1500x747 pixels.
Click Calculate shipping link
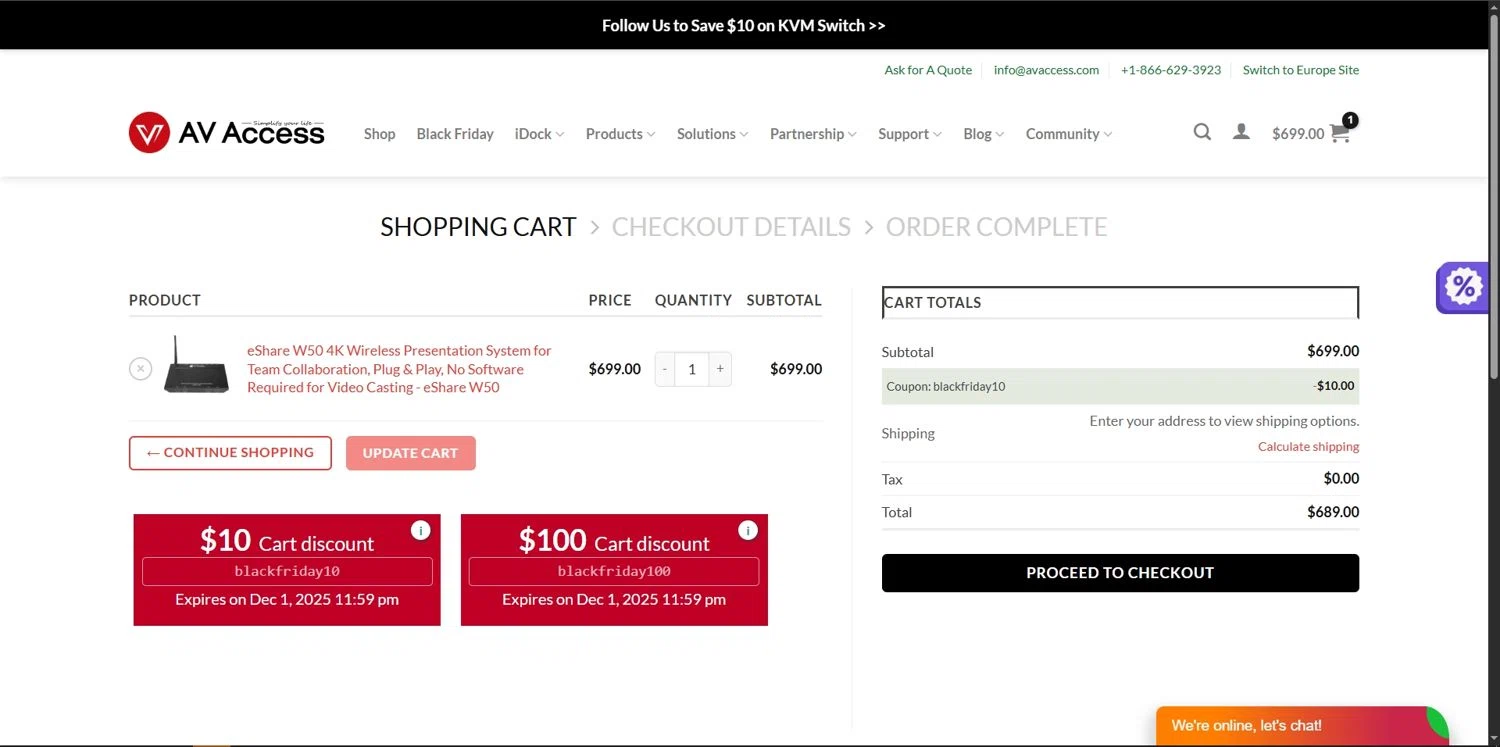click(1308, 447)
